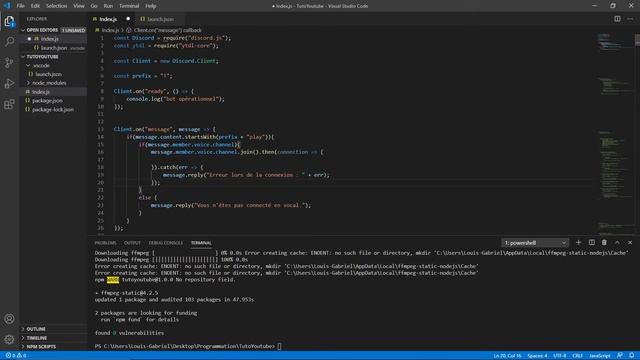Open the Go menu

coord(94,6)
